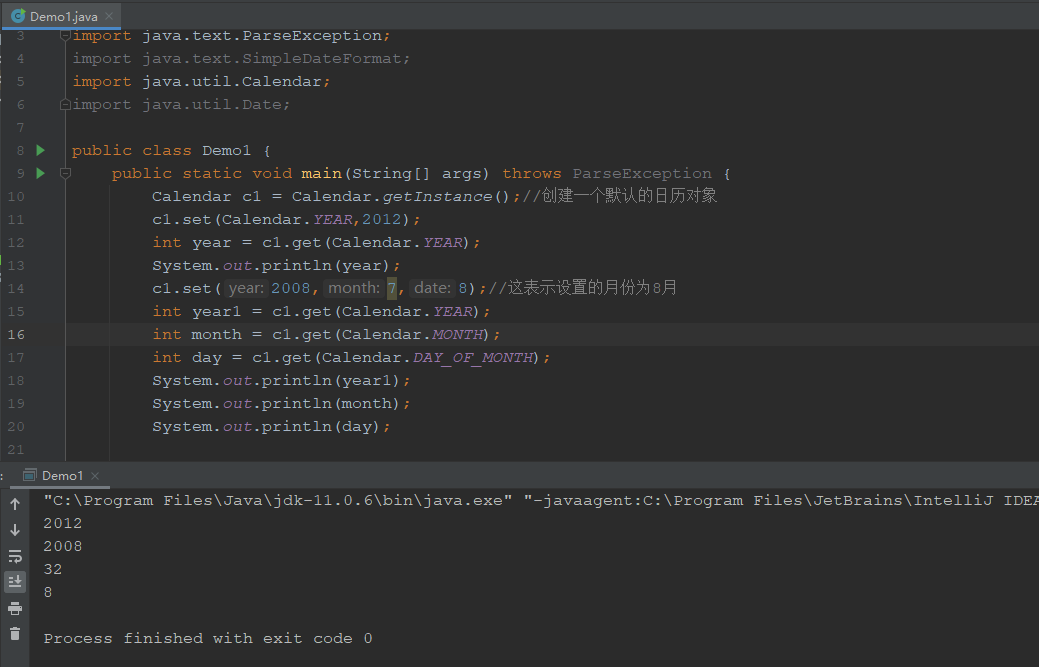Close the Demo1 console tab
The height and width of the screenshot is (667, 1039).
click(x=95, y=475)
